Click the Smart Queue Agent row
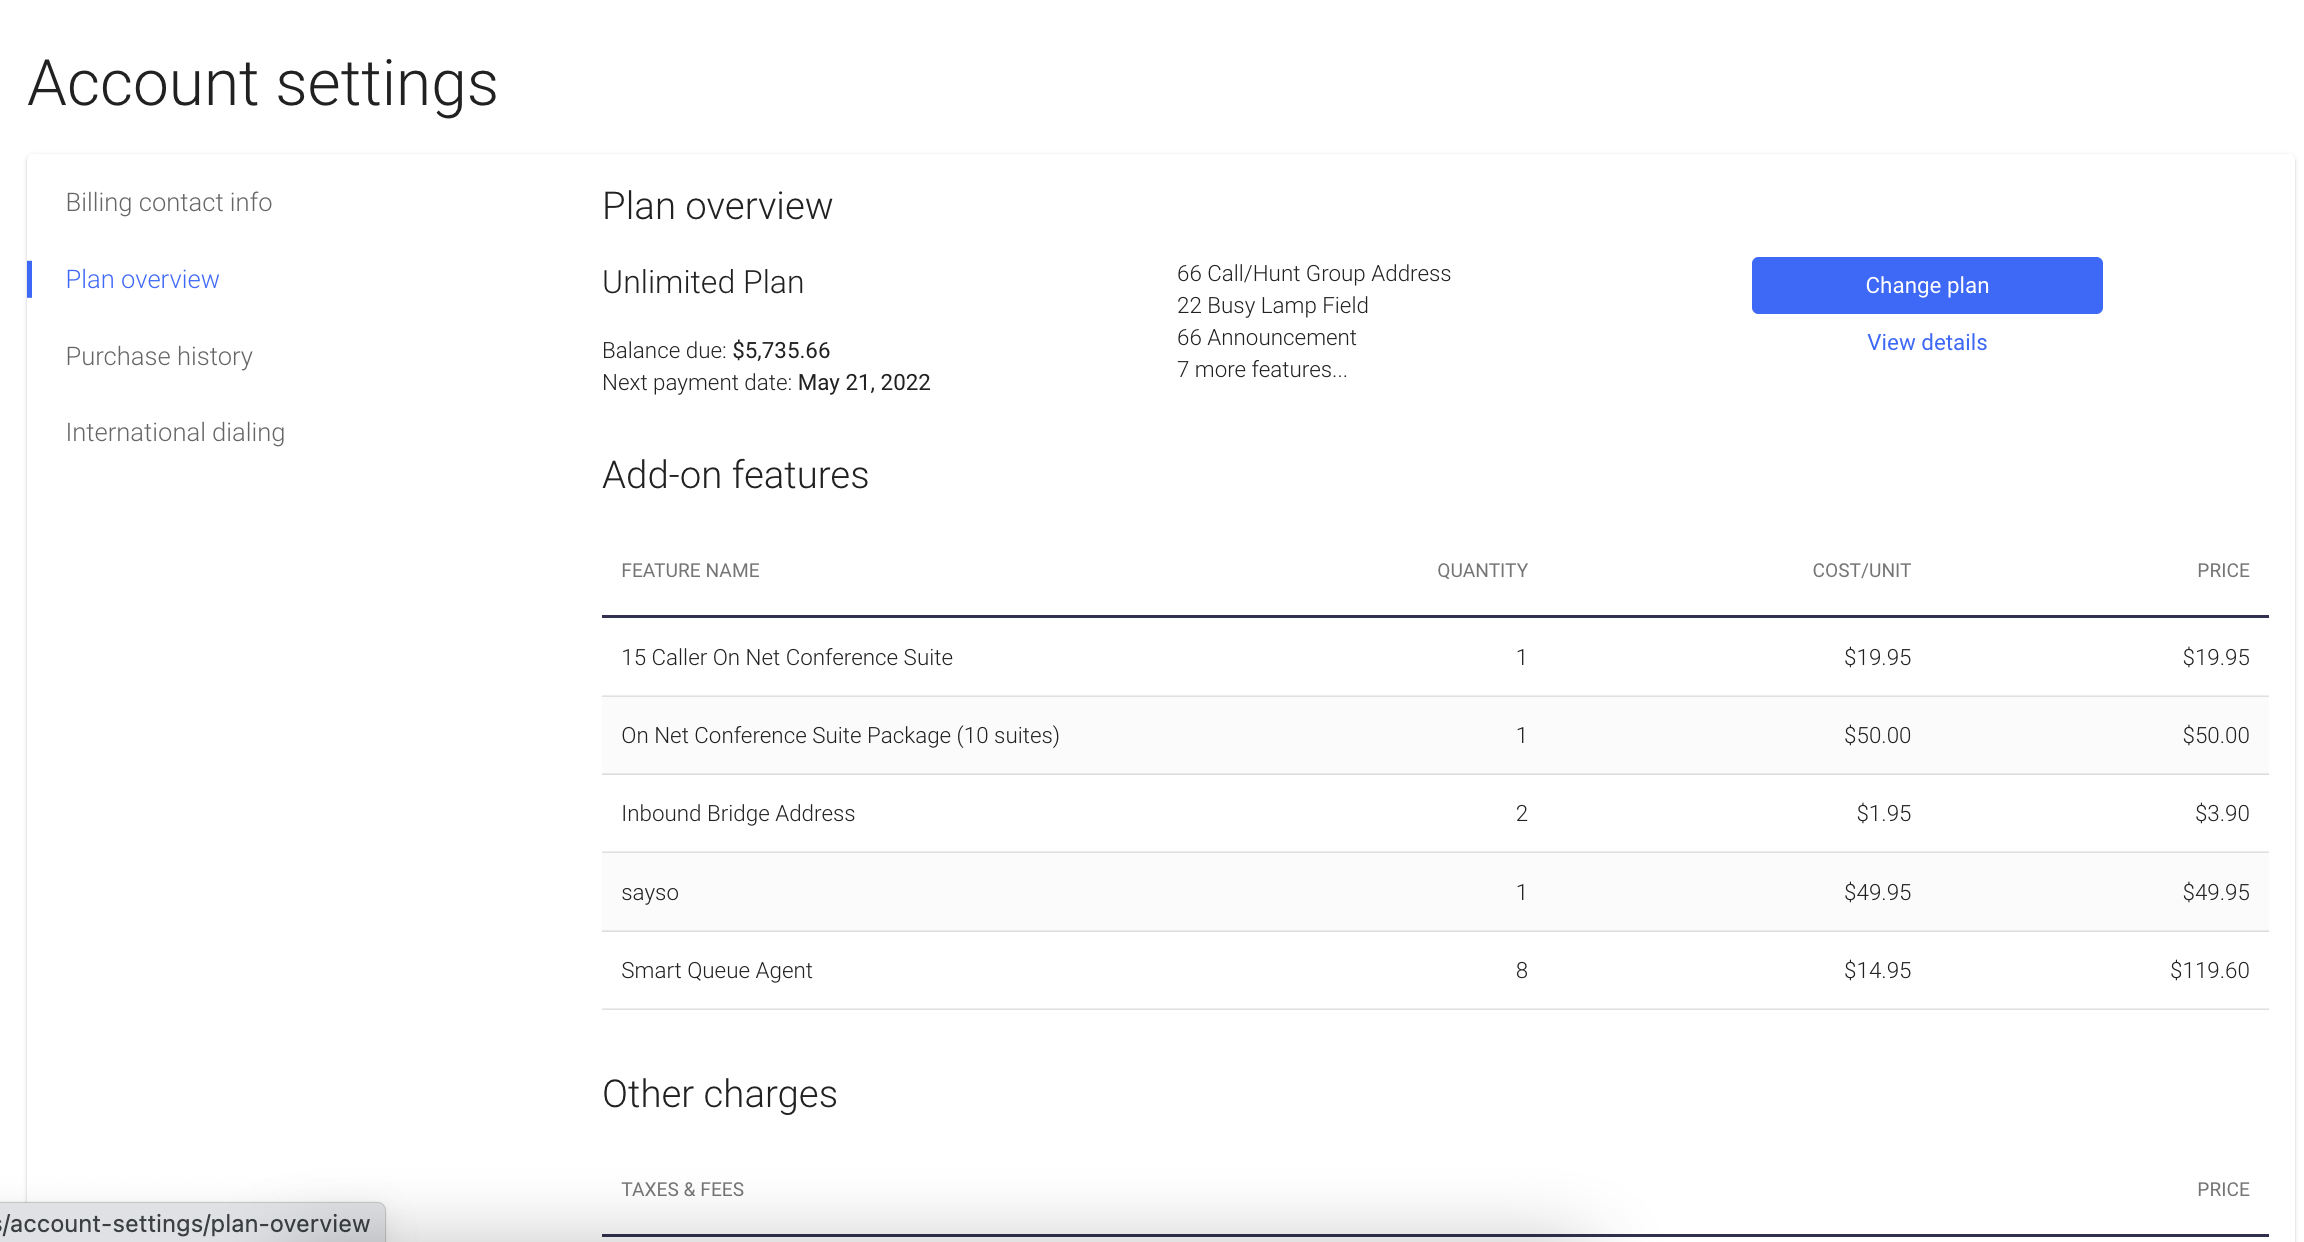 pyautogui.click(x=716, y=969)
